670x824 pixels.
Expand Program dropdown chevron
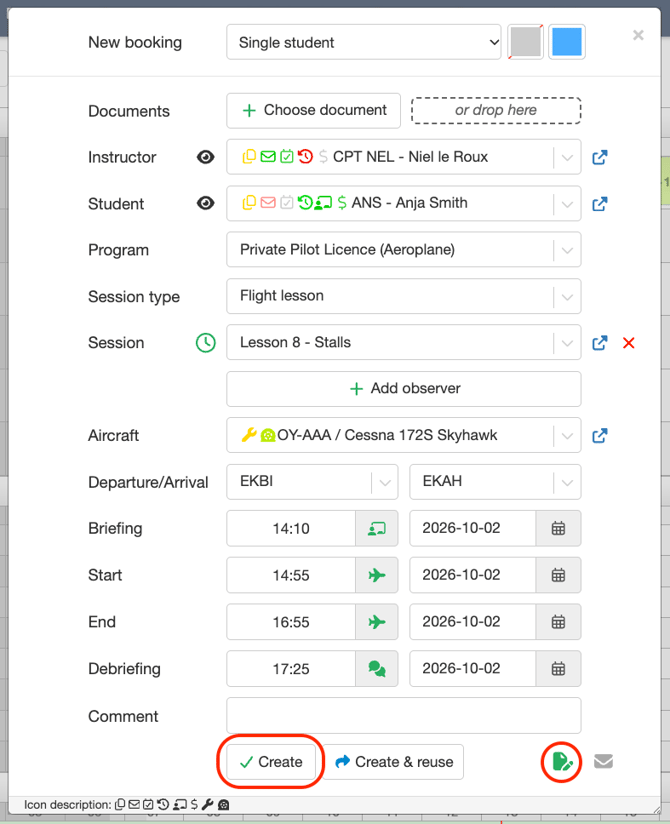pyautogui.click(x=567, y=250)
